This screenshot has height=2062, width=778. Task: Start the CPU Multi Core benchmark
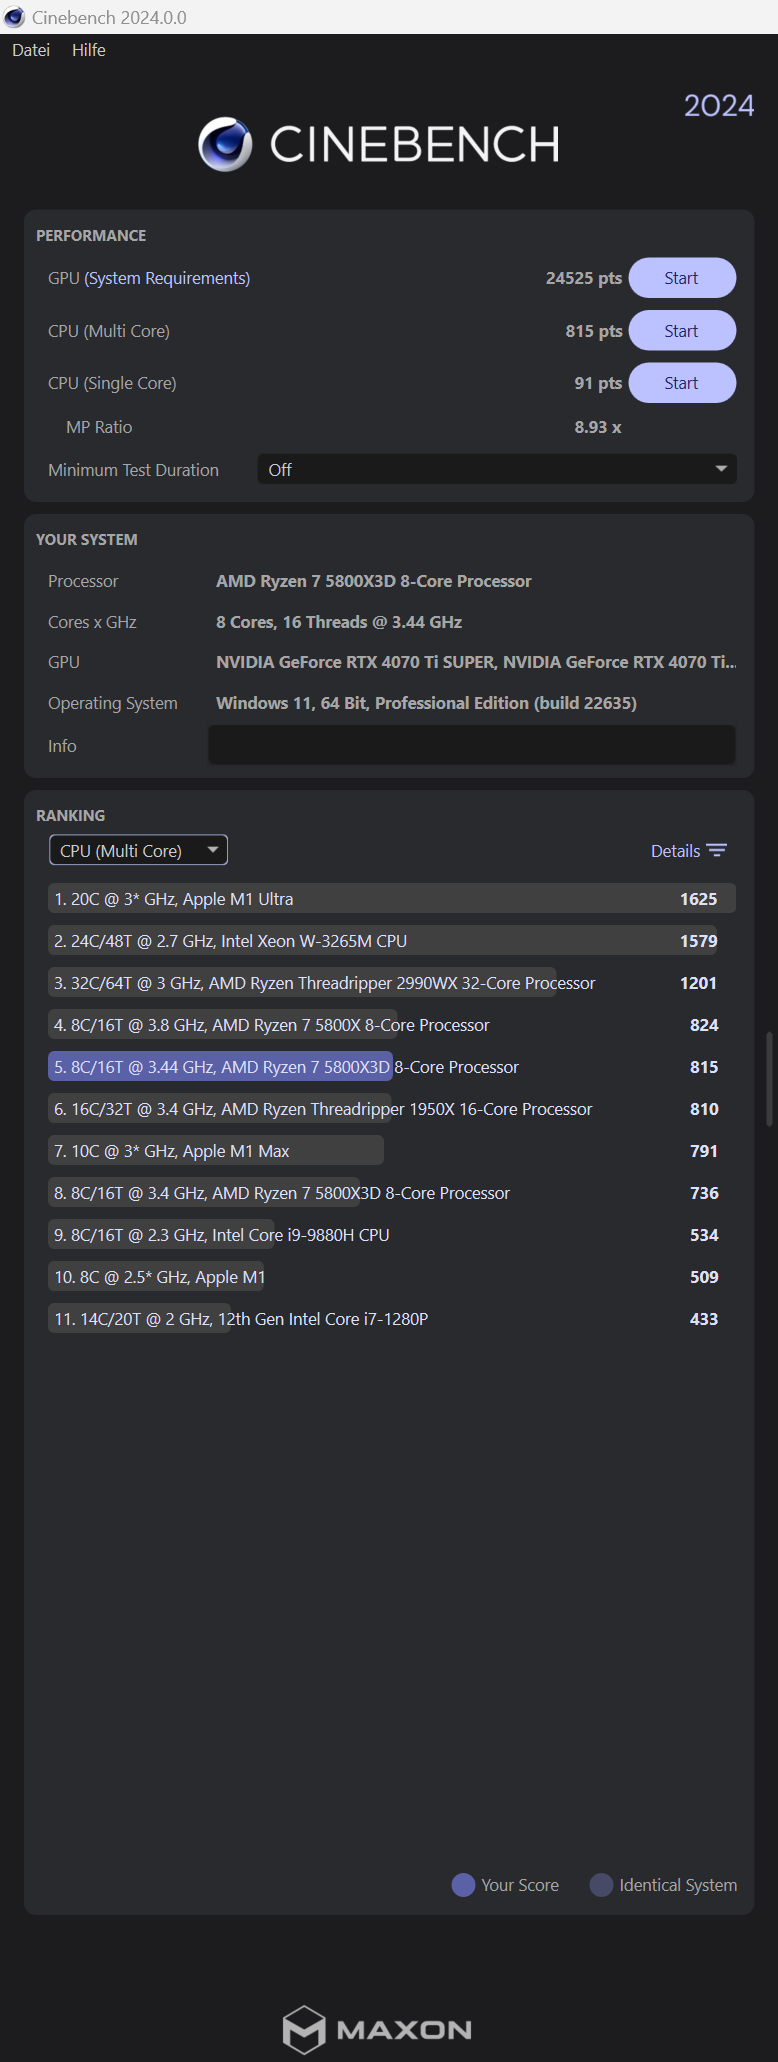tap(682, 331)
